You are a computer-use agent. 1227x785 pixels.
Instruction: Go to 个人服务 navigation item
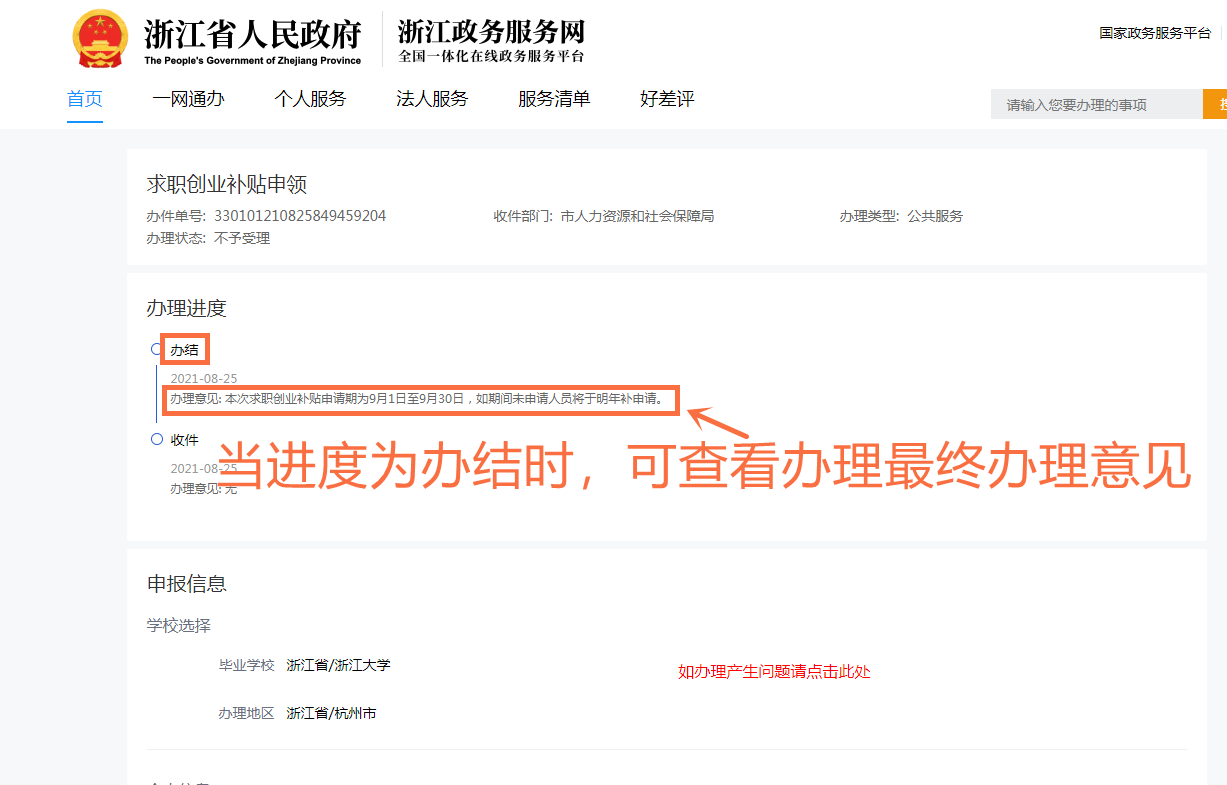pyautogui.click(x=310, y=99)
